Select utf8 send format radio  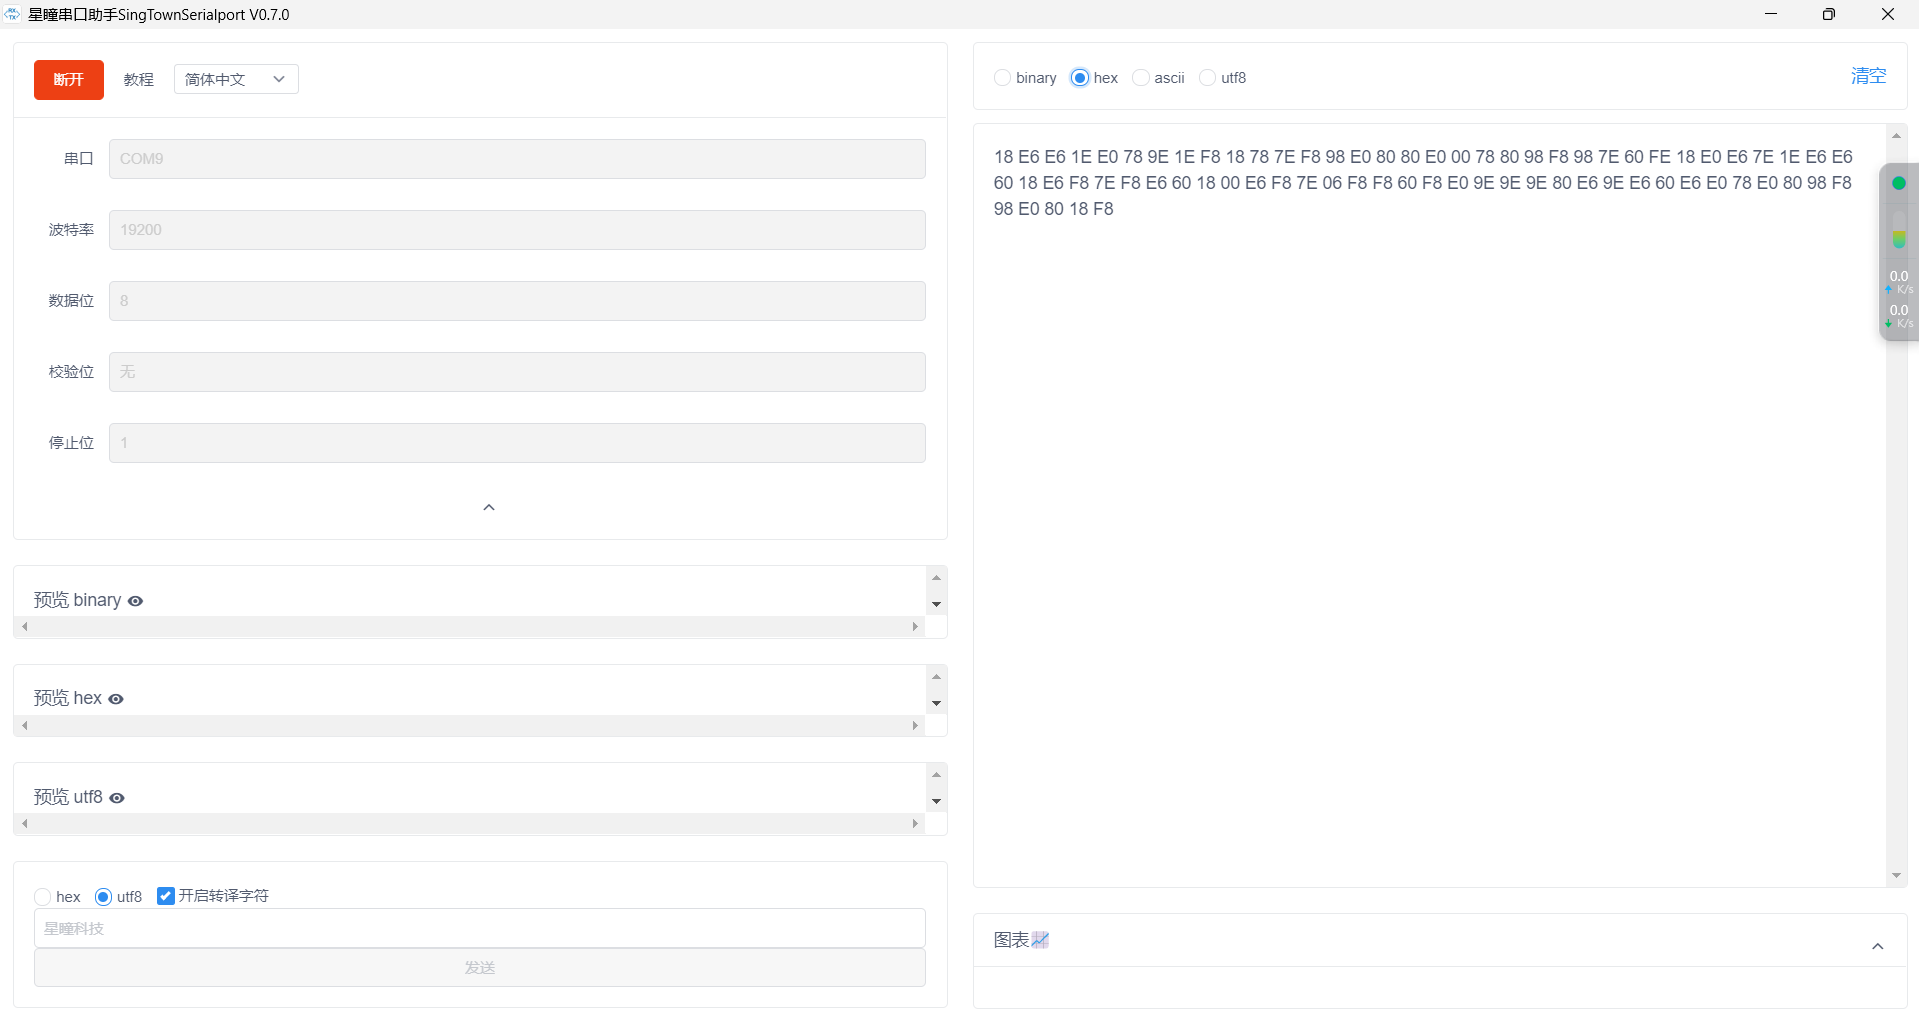click(x=103, y=897)
